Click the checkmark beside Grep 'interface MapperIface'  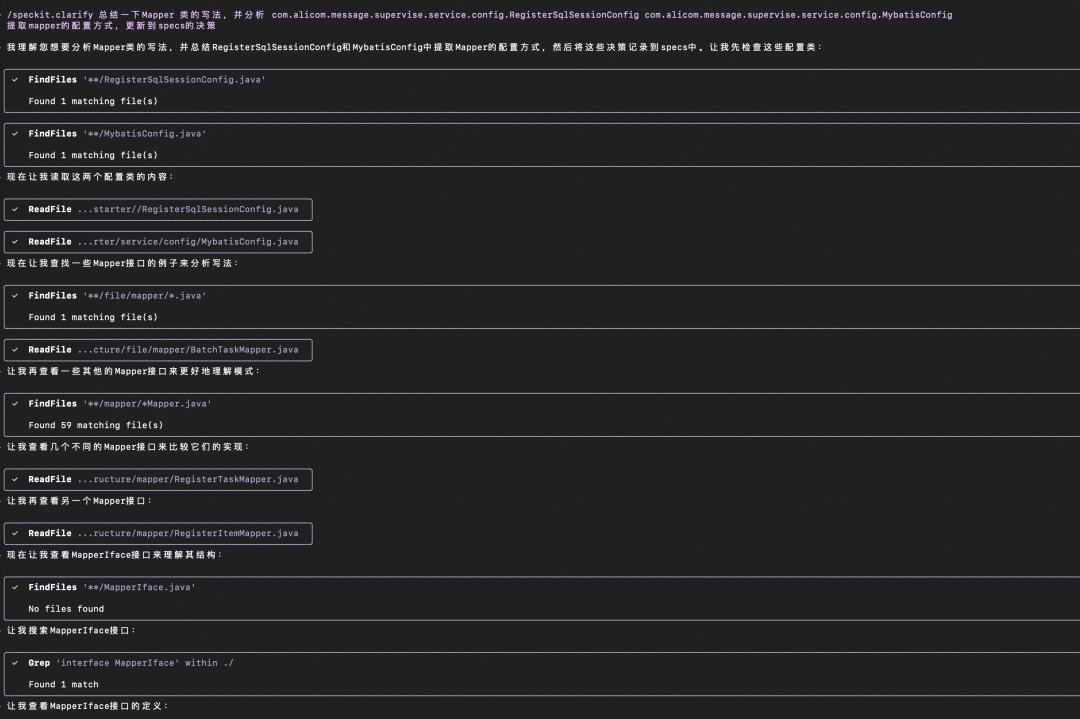[x=15, y=663]
